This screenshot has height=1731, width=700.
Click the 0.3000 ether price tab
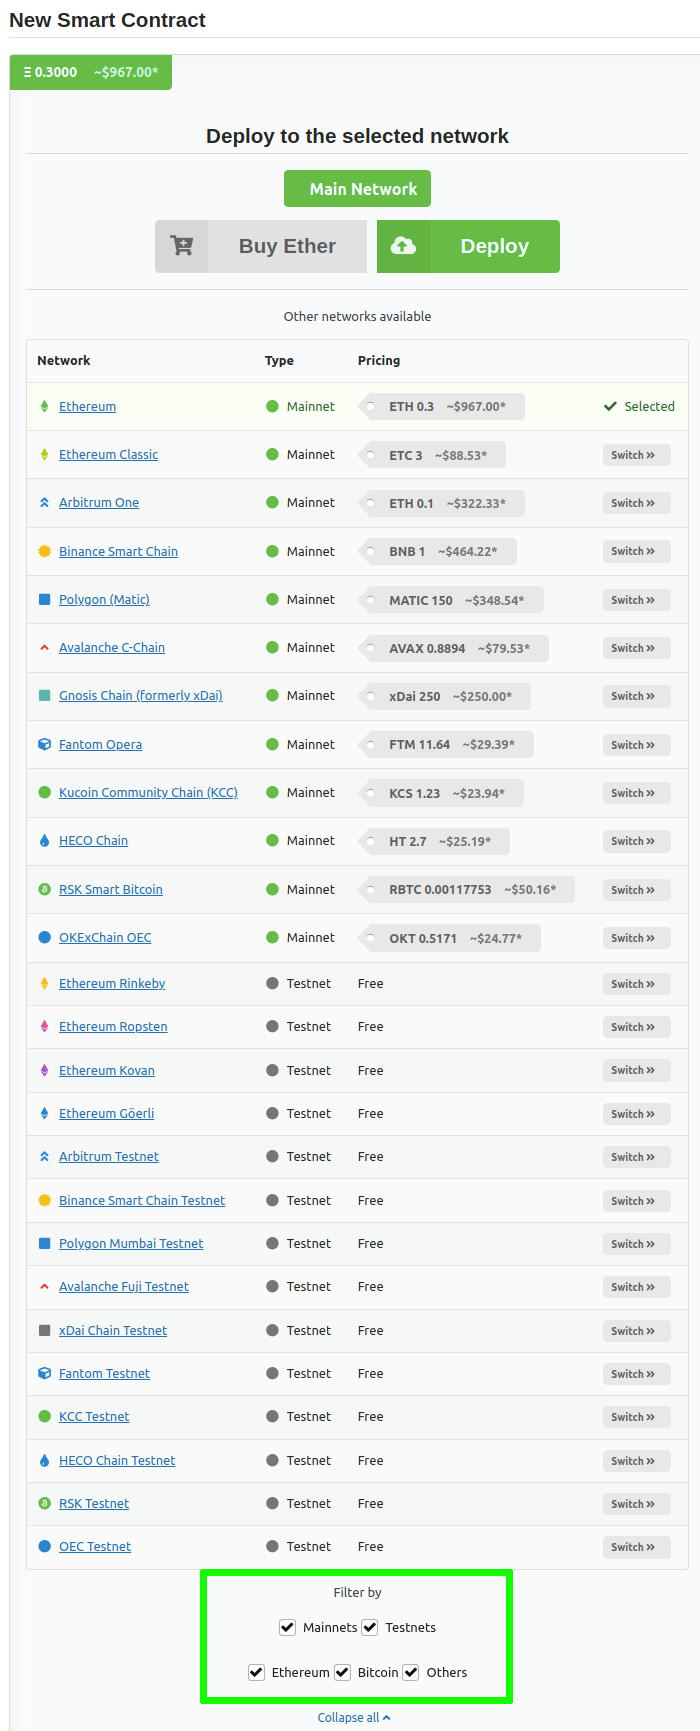[x=91, y=72]
